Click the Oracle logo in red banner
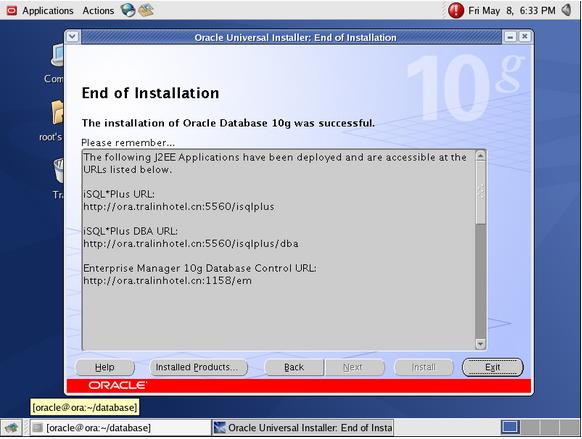582x439 pixels. click(117, 385)
